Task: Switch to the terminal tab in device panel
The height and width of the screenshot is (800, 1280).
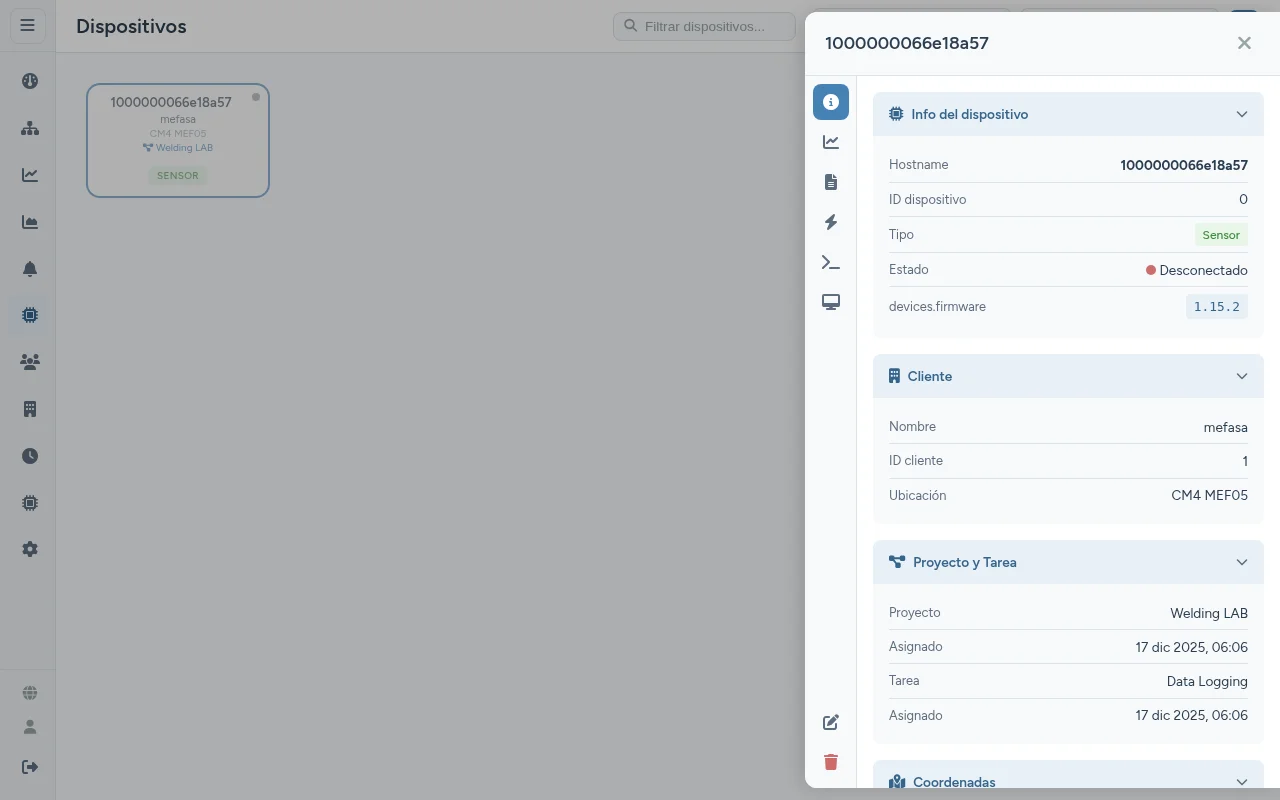Action: (830, 262)
